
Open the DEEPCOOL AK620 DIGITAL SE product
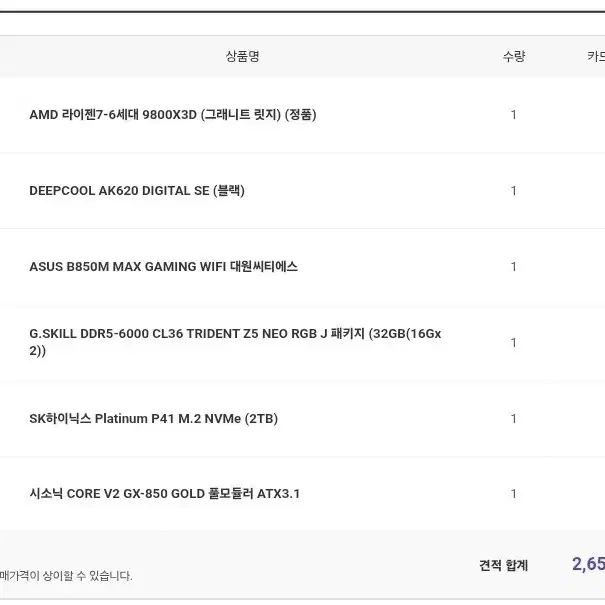tap(137, 191)
